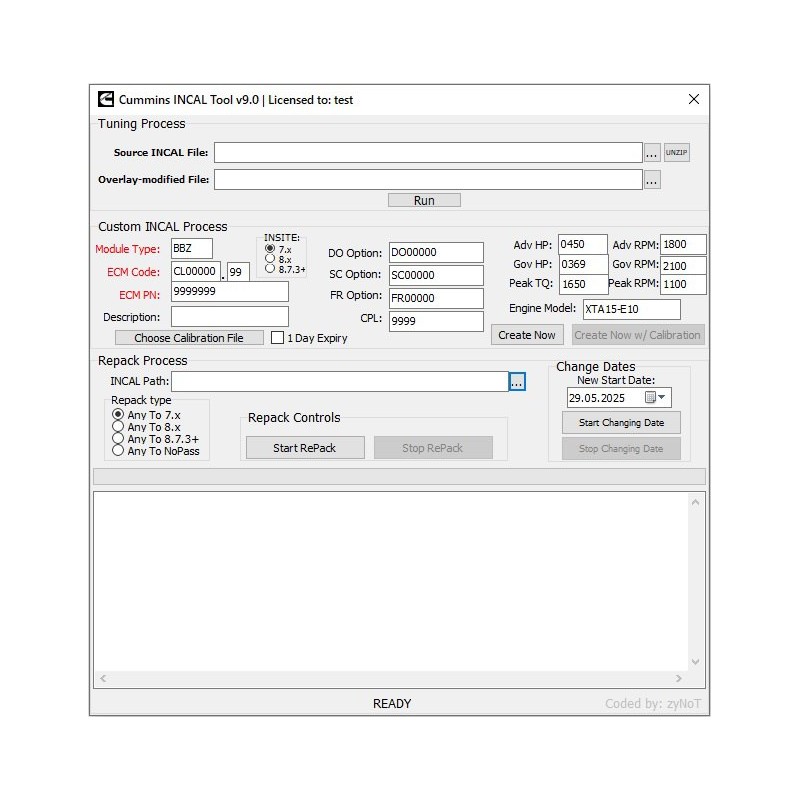
Task: Click the Stop Changing Date button
Action: pos(621,448)
